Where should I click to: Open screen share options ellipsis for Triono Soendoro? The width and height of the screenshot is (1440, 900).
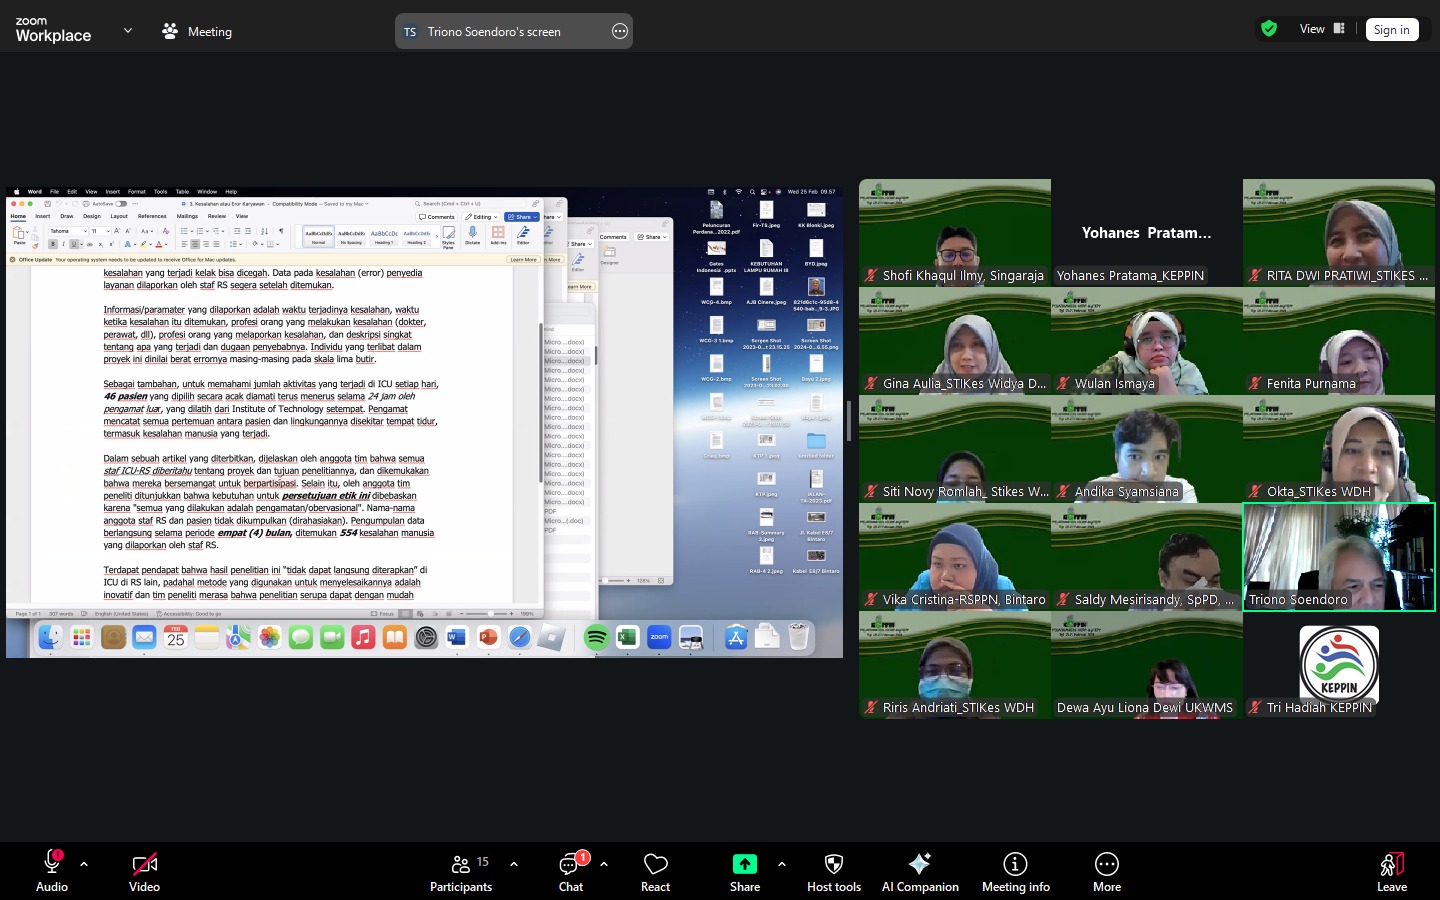tap(620, 32)
